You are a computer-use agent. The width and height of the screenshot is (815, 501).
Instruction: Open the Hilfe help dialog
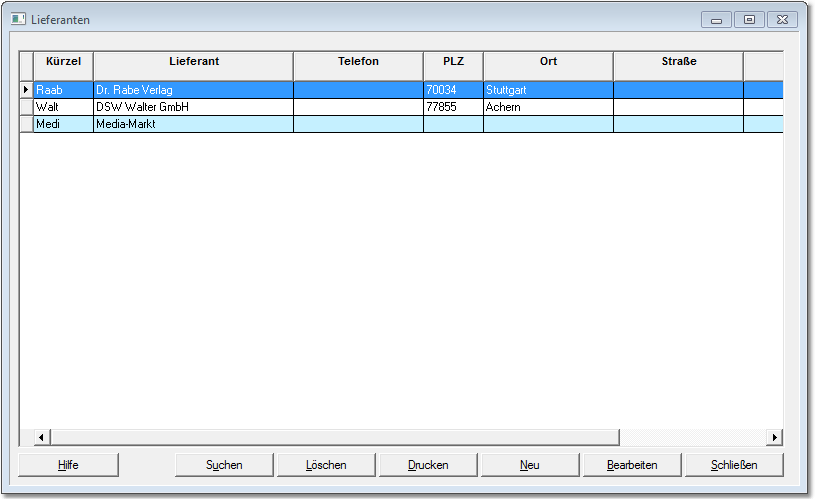click(x=68, y=465)
